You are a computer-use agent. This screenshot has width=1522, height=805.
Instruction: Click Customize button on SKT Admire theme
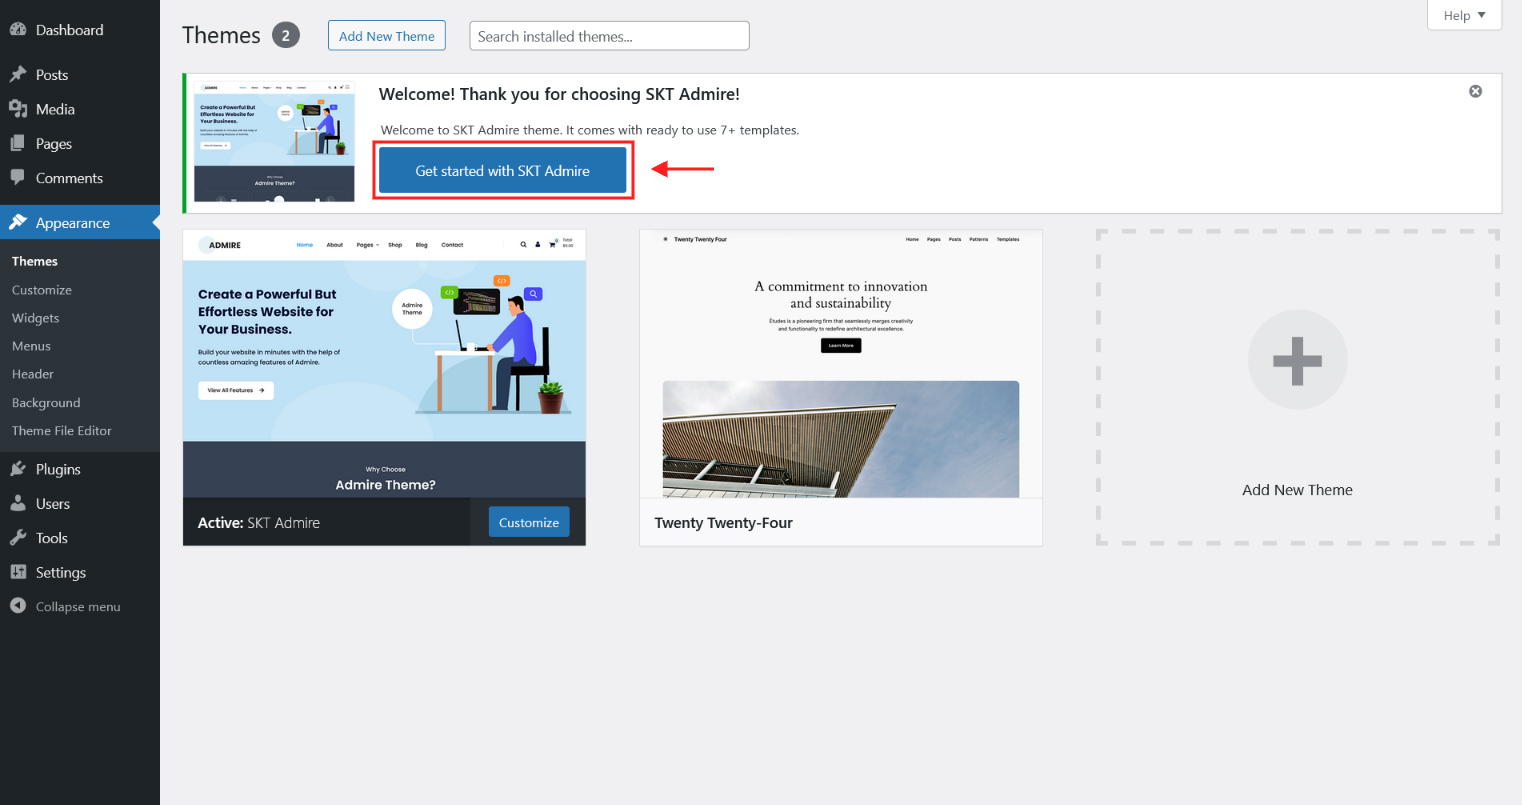click(x=529, y=522)
